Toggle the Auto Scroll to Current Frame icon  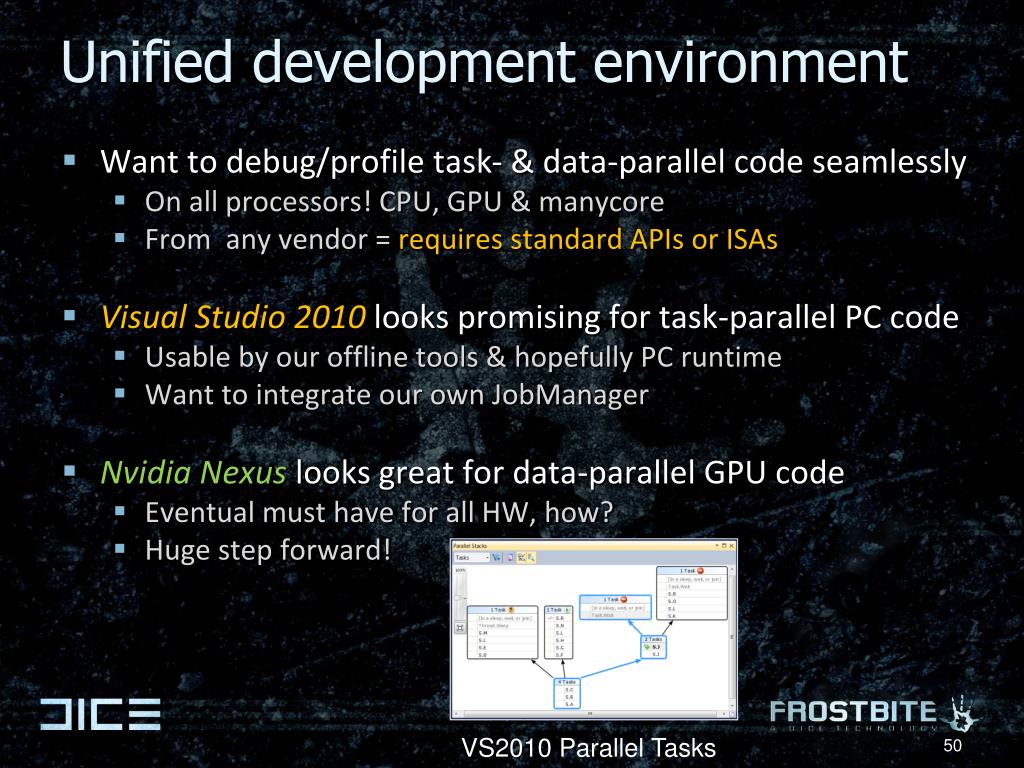click(522, 558)
